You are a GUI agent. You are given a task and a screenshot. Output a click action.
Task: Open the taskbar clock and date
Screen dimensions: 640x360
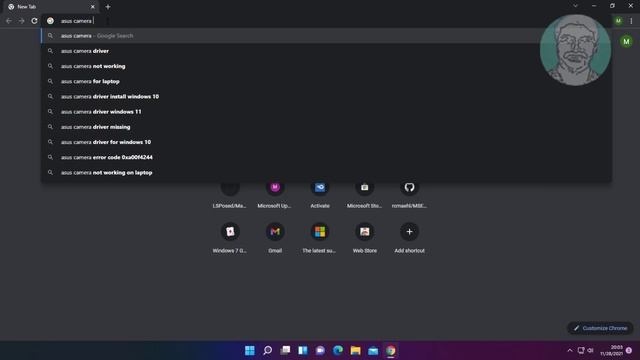tap(611, 350)
